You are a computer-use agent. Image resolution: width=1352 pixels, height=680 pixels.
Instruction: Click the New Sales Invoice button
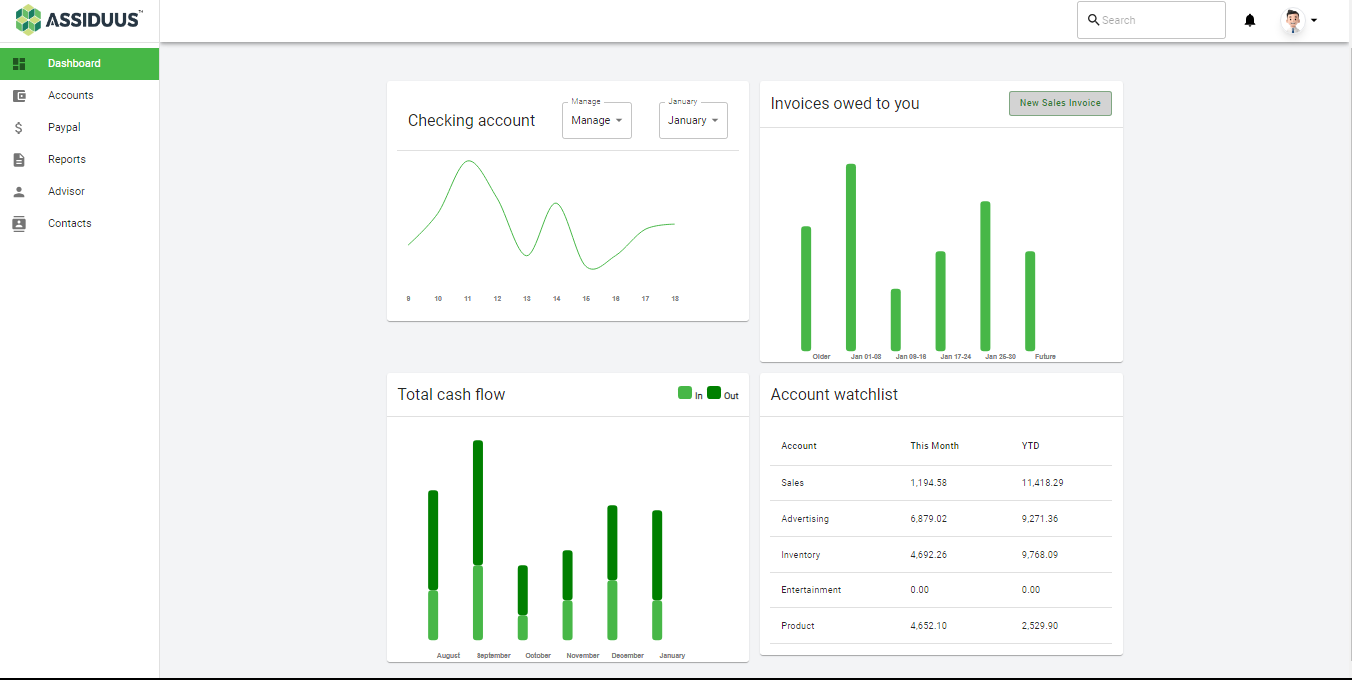(x=1060, y=103)
